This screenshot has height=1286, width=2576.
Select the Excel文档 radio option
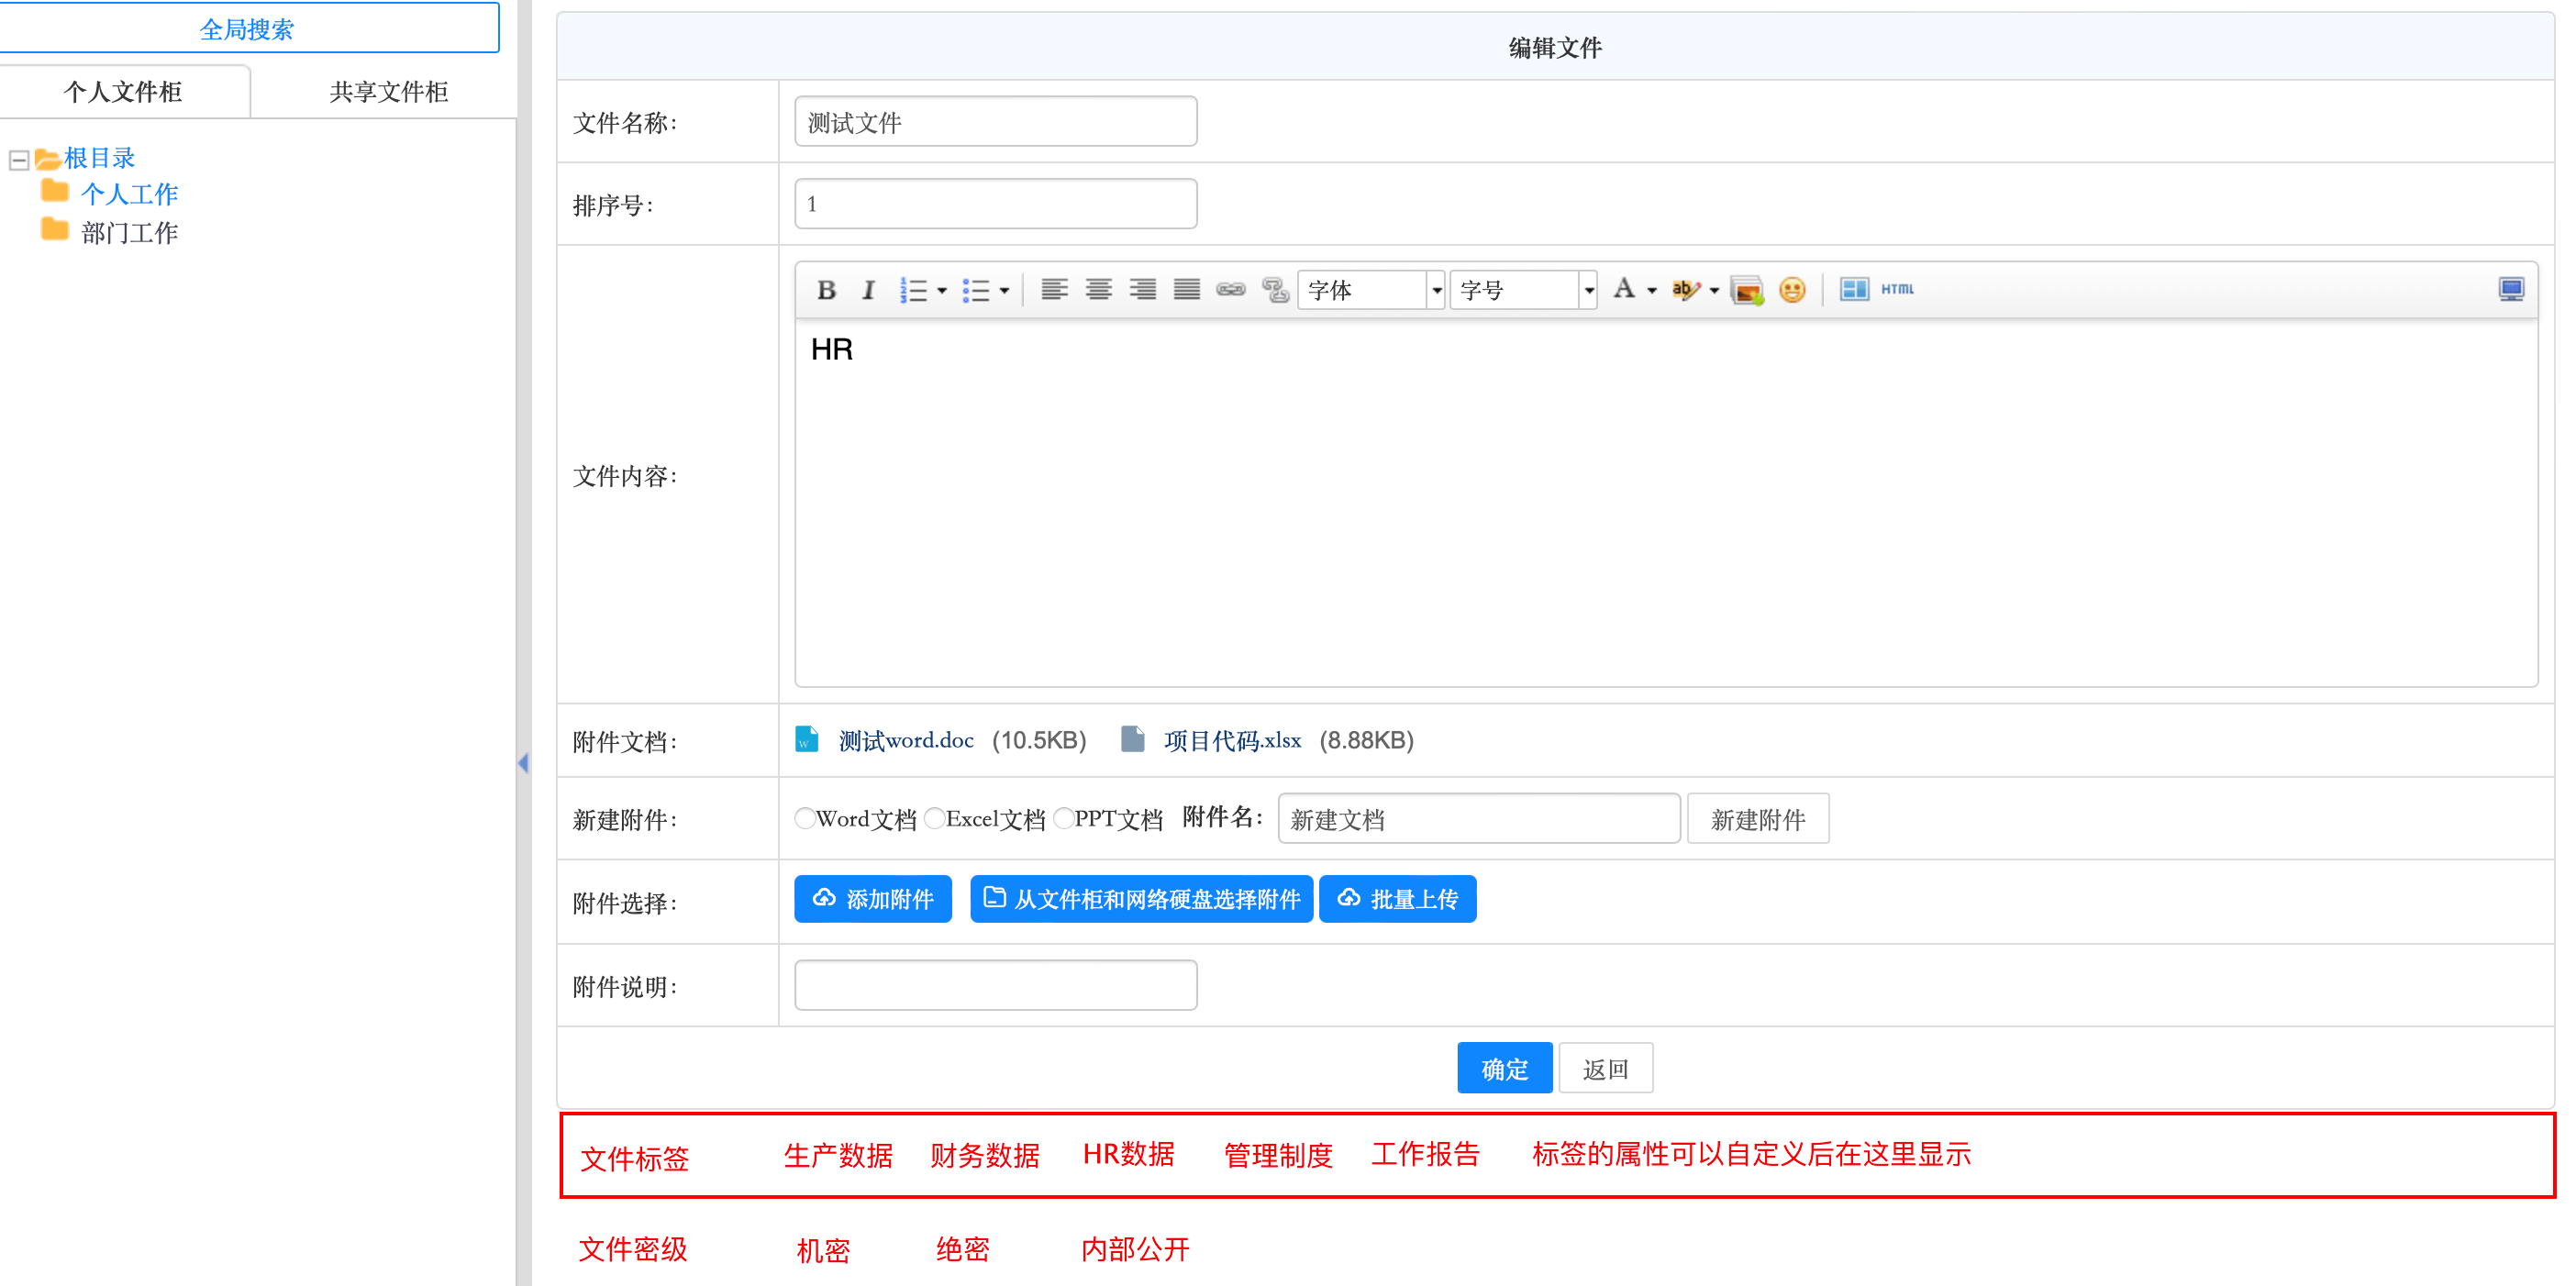point(935,818)
